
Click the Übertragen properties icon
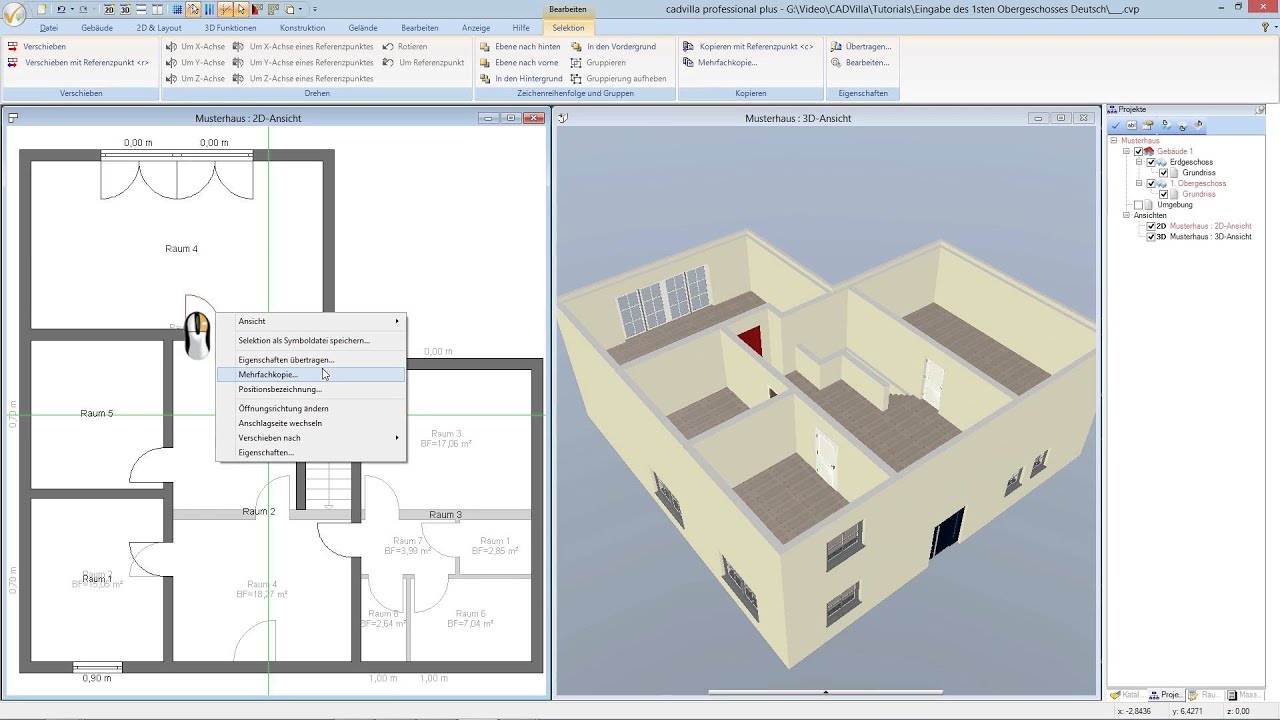tap(836, 47)
